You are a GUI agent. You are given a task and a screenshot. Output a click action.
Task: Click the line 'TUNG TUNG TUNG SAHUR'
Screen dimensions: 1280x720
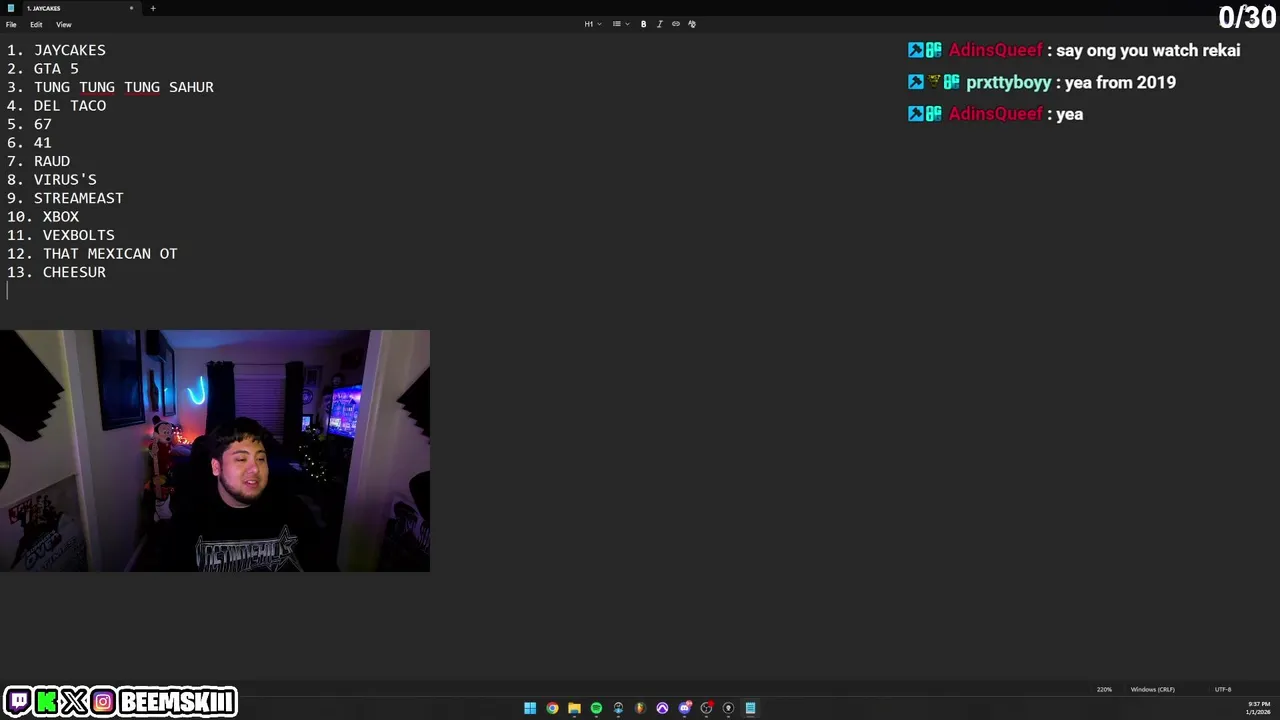coord(124,87)
